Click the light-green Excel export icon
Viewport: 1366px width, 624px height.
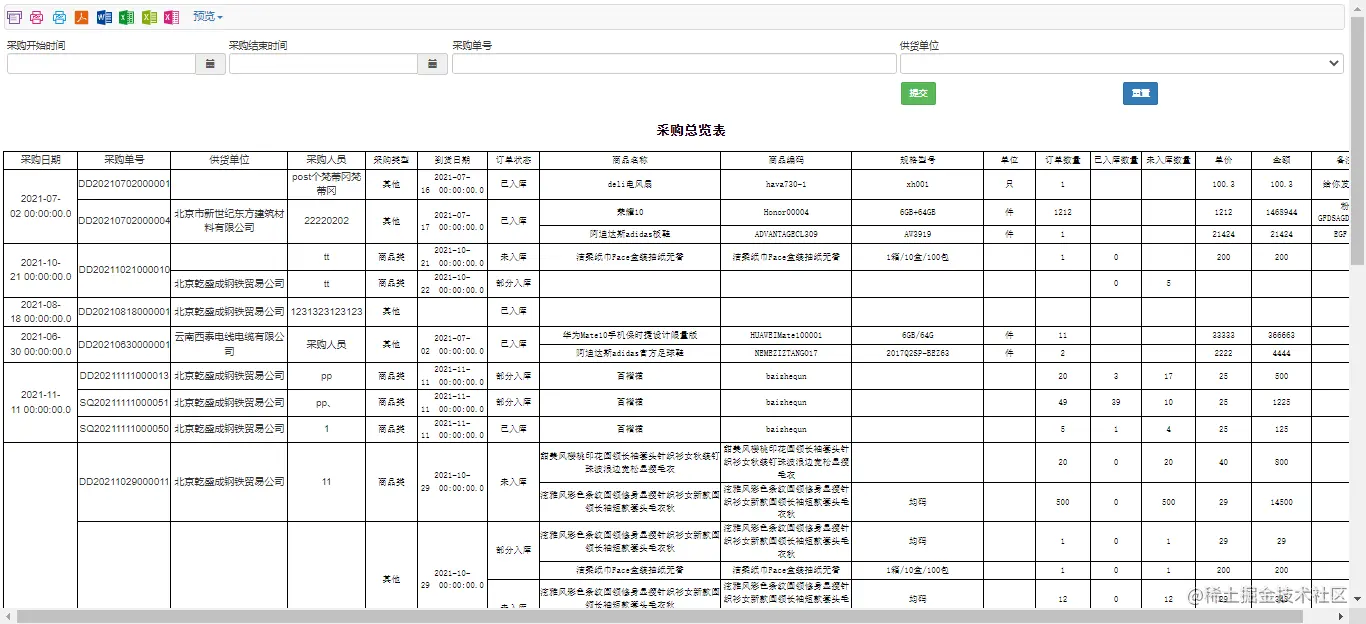click(x=148, y=16)
